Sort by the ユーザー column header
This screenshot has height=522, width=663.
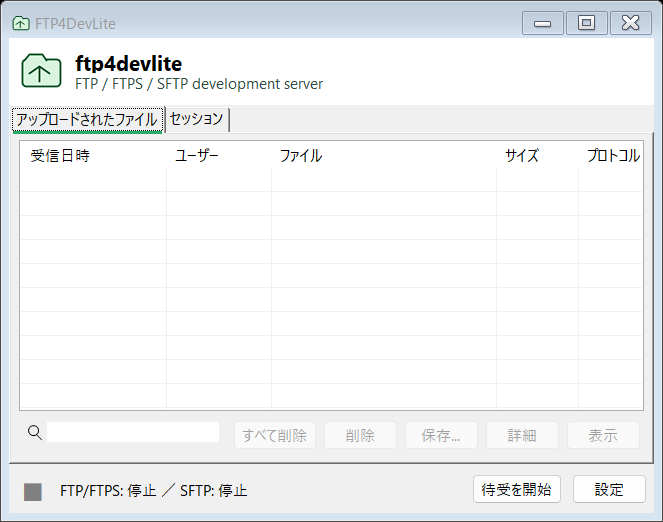[219, 156]
